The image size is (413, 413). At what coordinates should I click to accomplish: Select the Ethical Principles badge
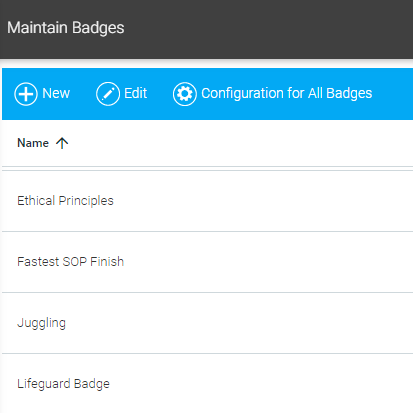pos(65,201)
